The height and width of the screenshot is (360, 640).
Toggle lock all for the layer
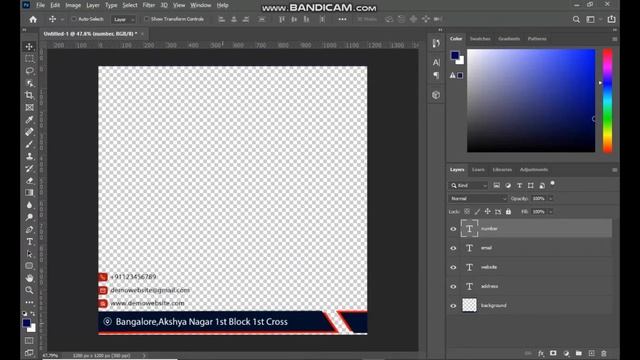(508, 211)
